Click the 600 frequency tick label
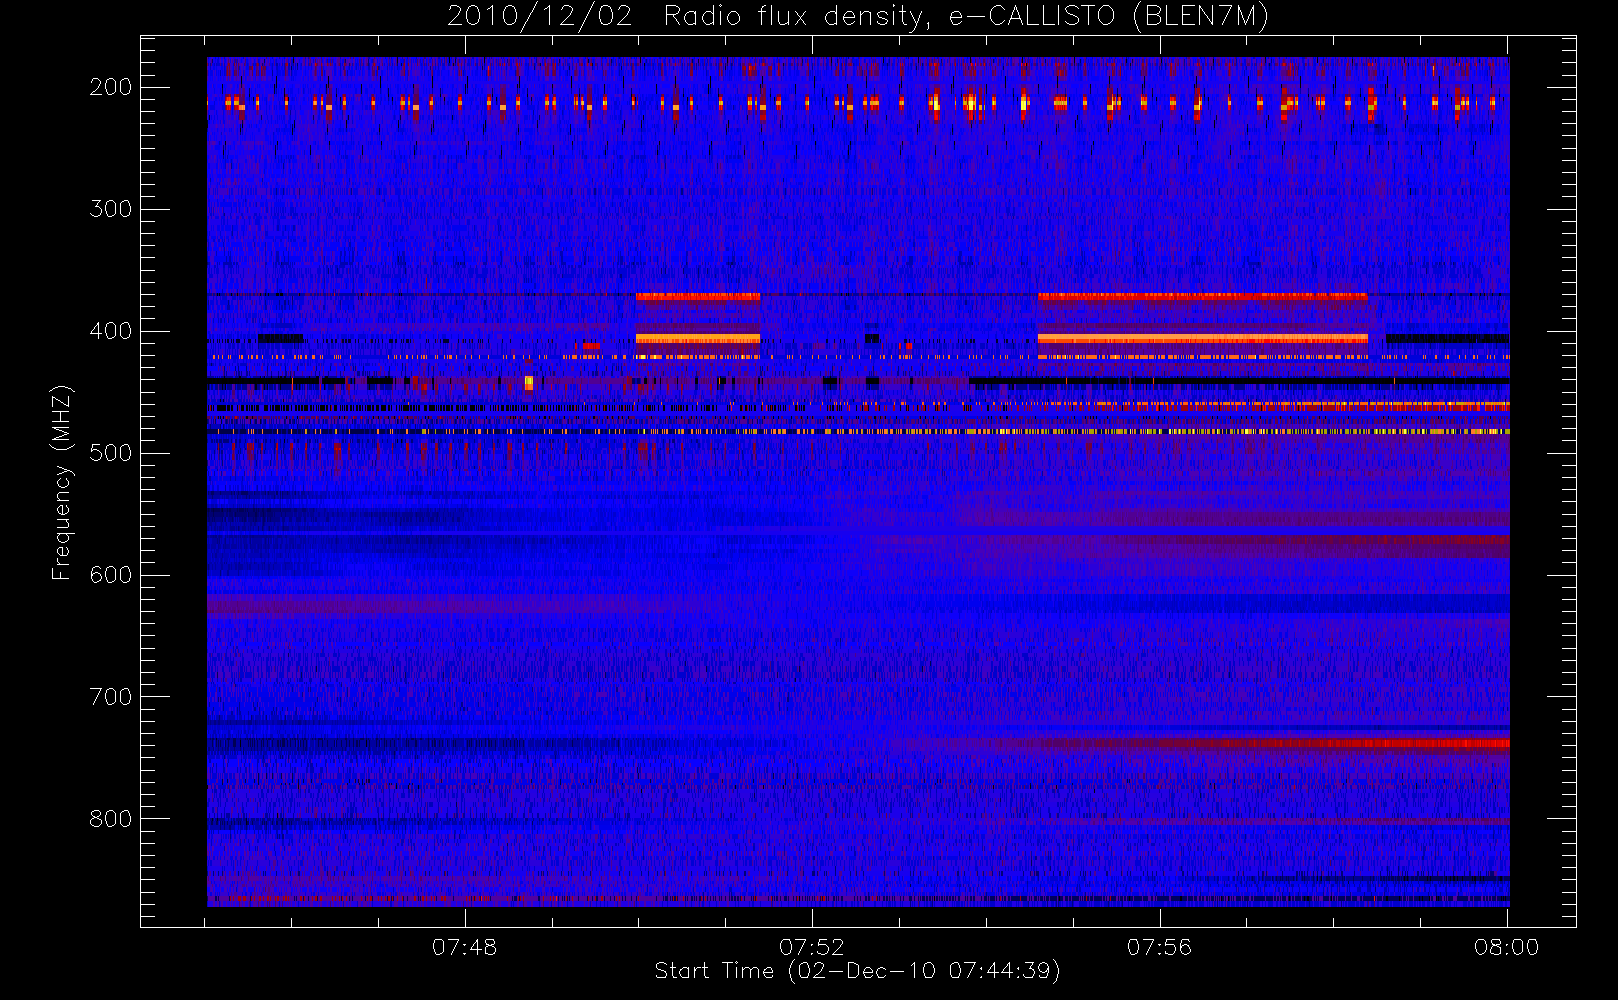 tap(110, 575)
